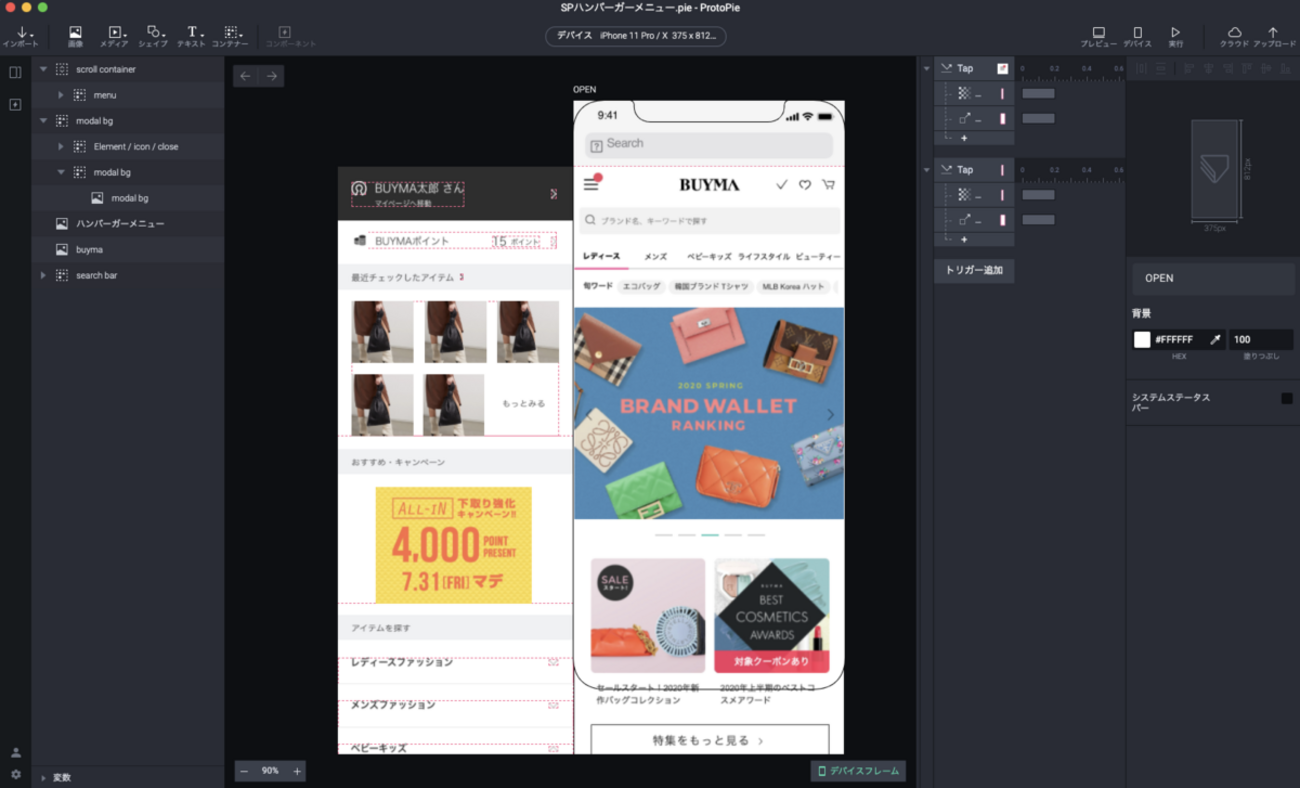Select the Shape (シェイプ) tool
The image size is (1300, 788).
tap(153, 37)
